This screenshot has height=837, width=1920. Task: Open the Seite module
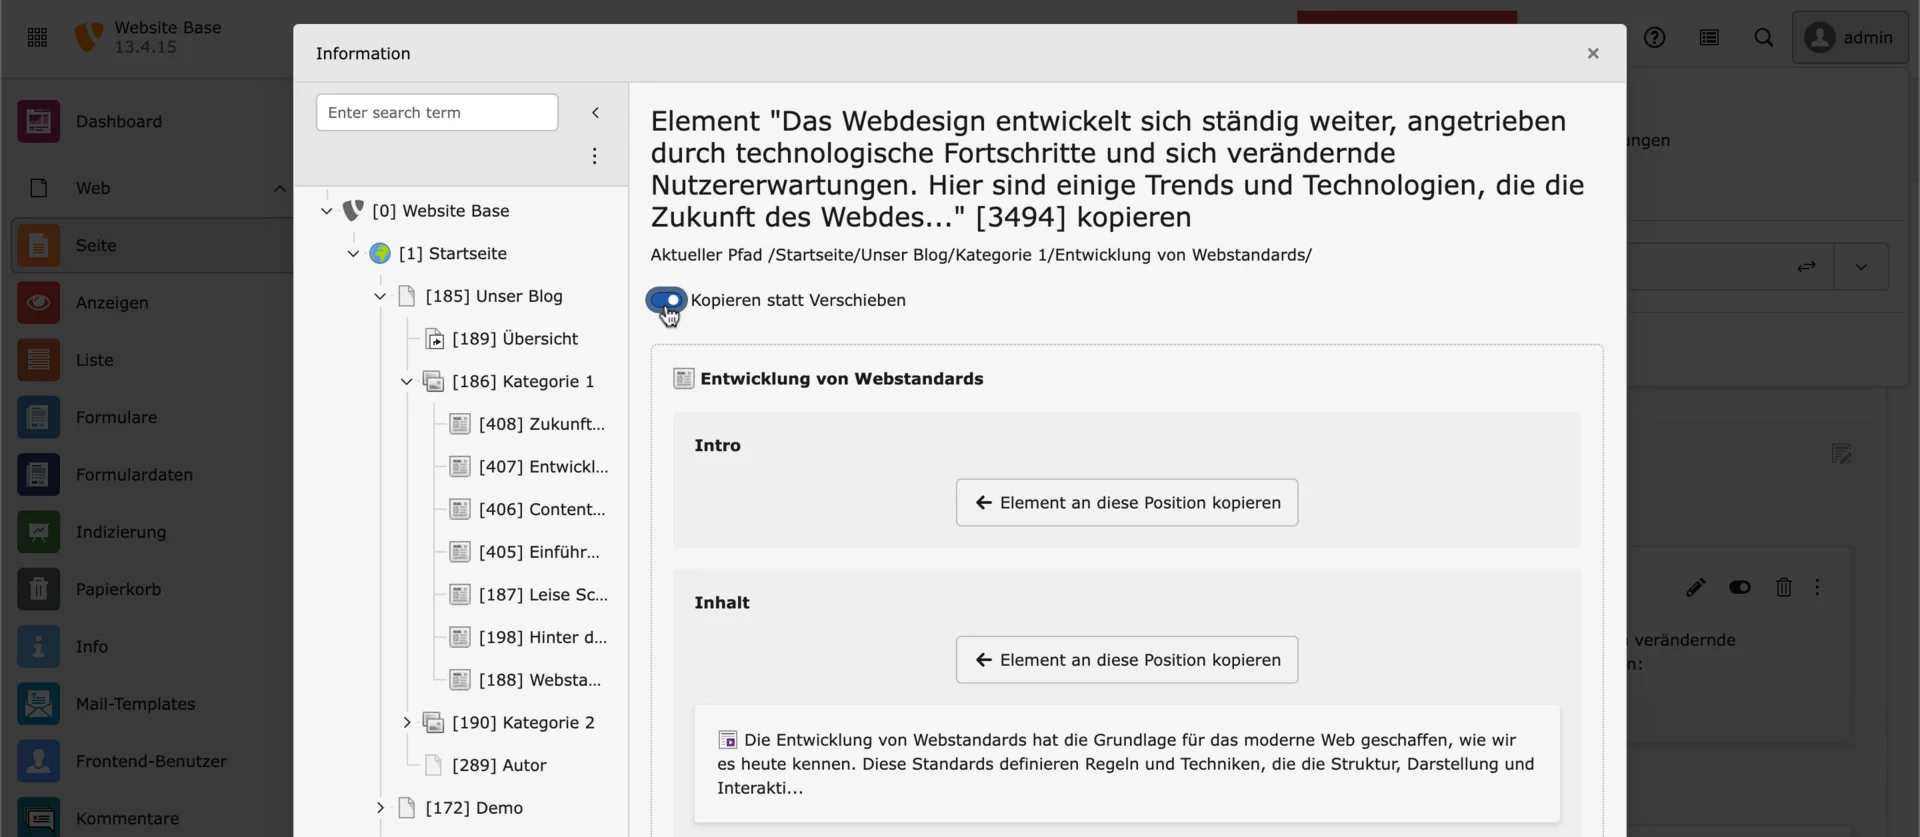(x=152, y=245)
